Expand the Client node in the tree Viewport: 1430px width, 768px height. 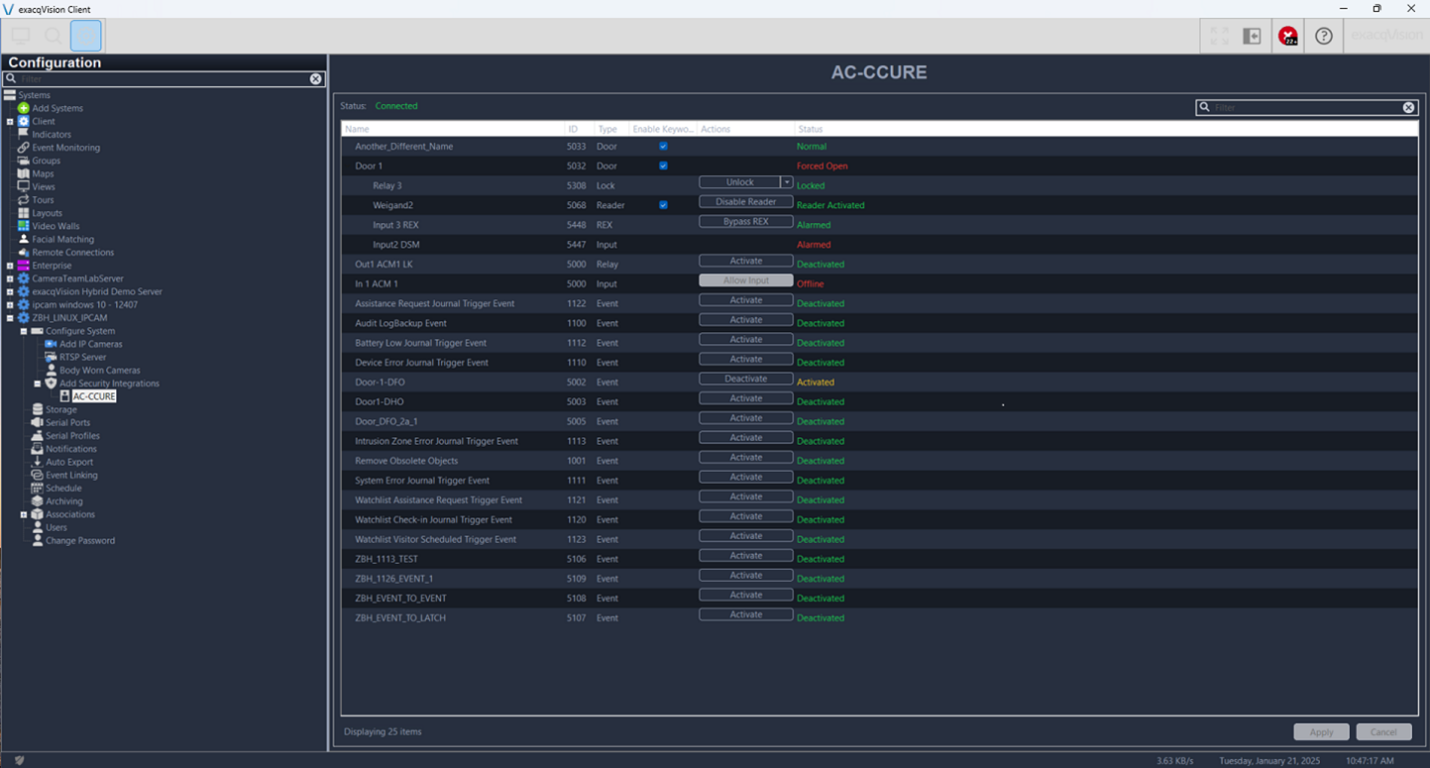[10, 121]
